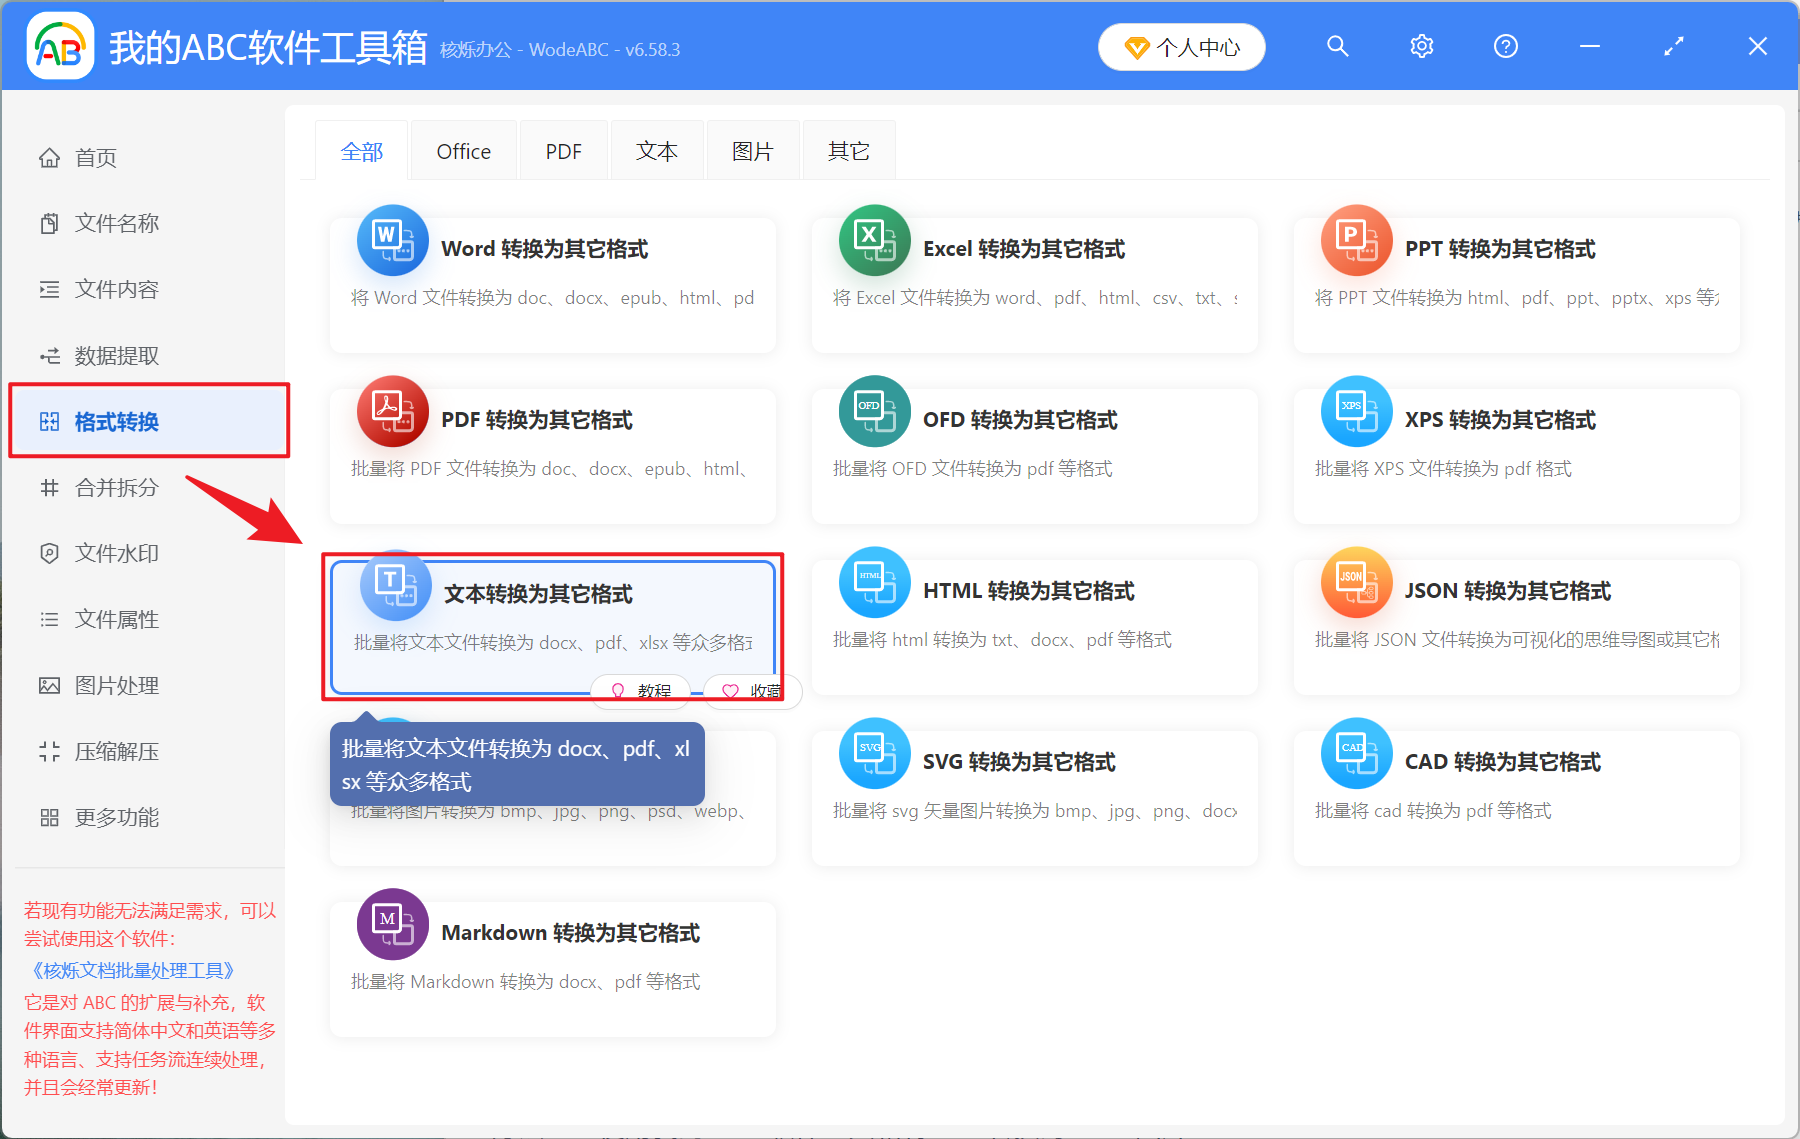
Task: Click the 个人中心 button
Action: [1181, 46]
